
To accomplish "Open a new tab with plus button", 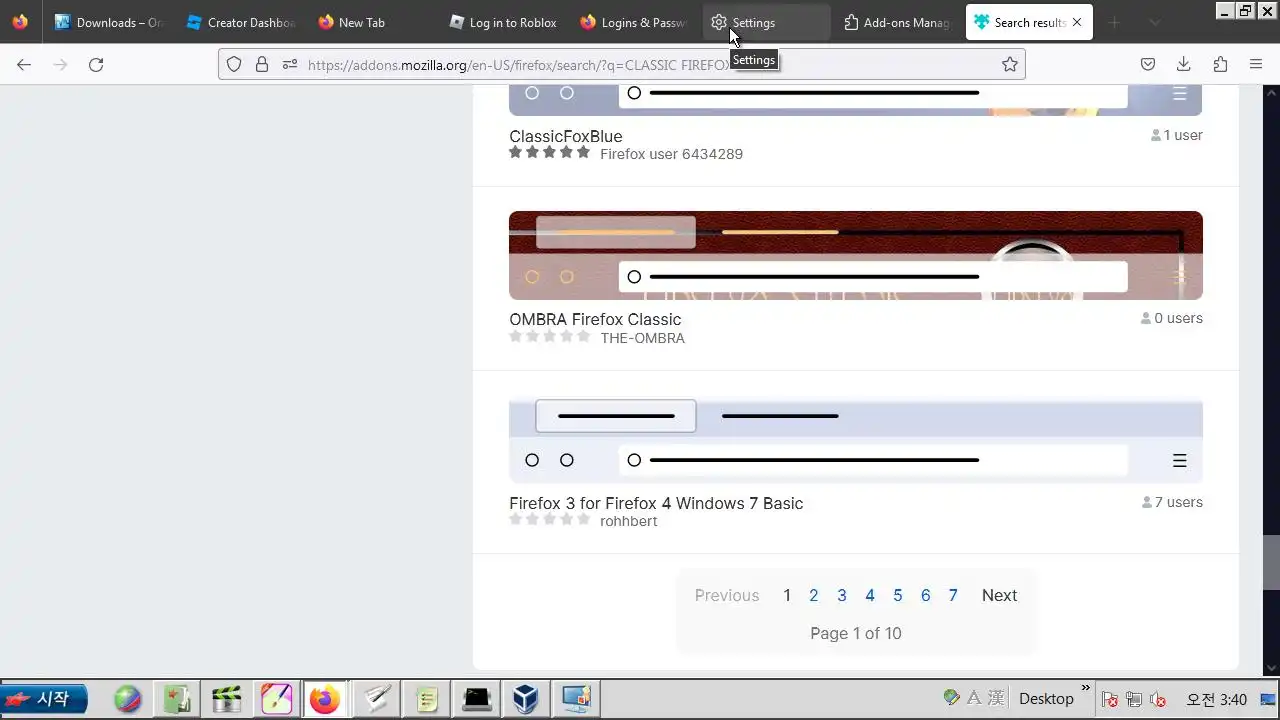I will (x=1114, y=22).
